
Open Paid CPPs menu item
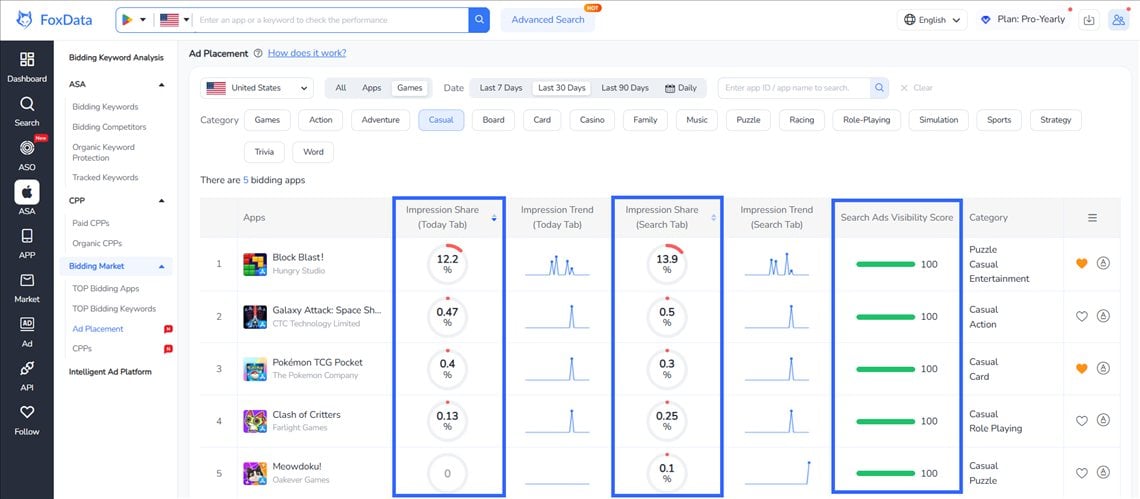(91, 223)
